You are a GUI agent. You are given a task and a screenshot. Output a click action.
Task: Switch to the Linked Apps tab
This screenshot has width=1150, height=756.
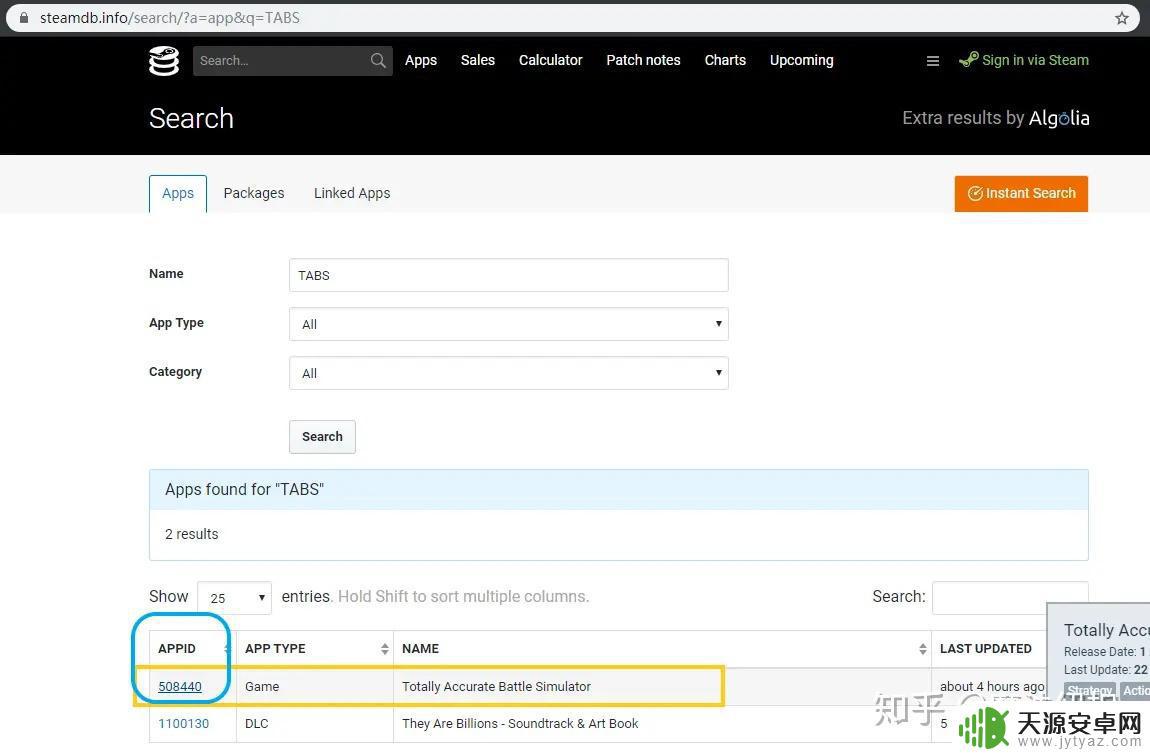tap(352, 194)
